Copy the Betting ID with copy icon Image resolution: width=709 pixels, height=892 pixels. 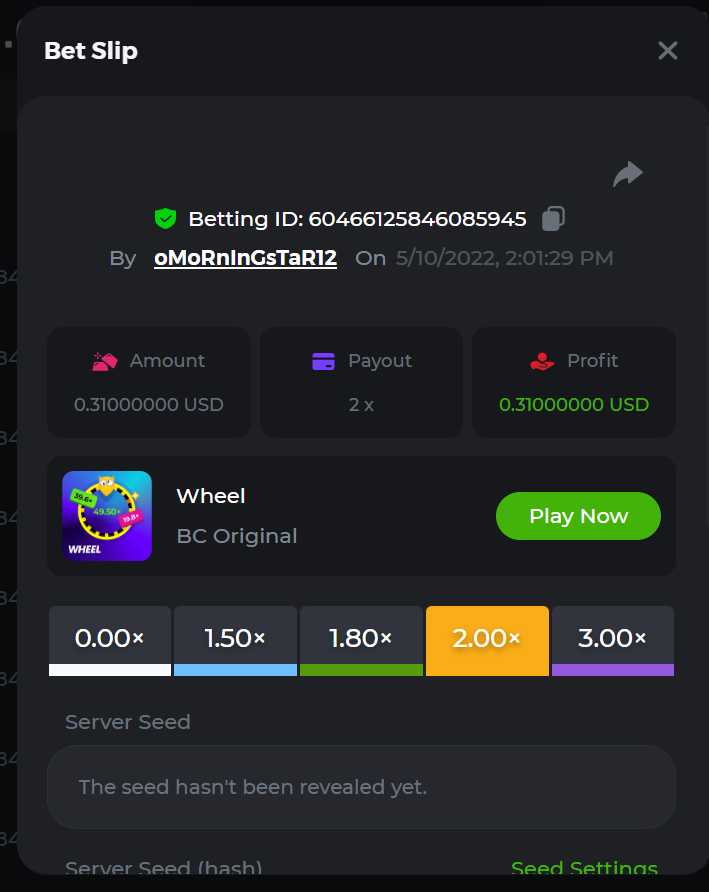click(553, 218)
